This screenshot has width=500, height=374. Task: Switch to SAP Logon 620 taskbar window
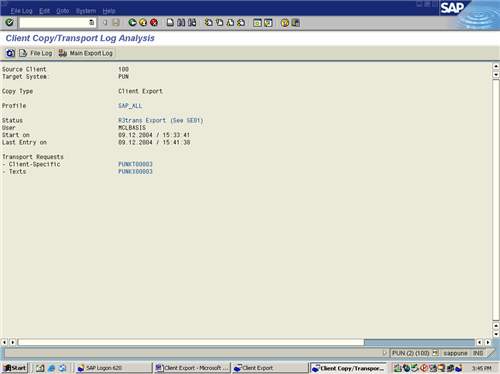tap(113, 368)
